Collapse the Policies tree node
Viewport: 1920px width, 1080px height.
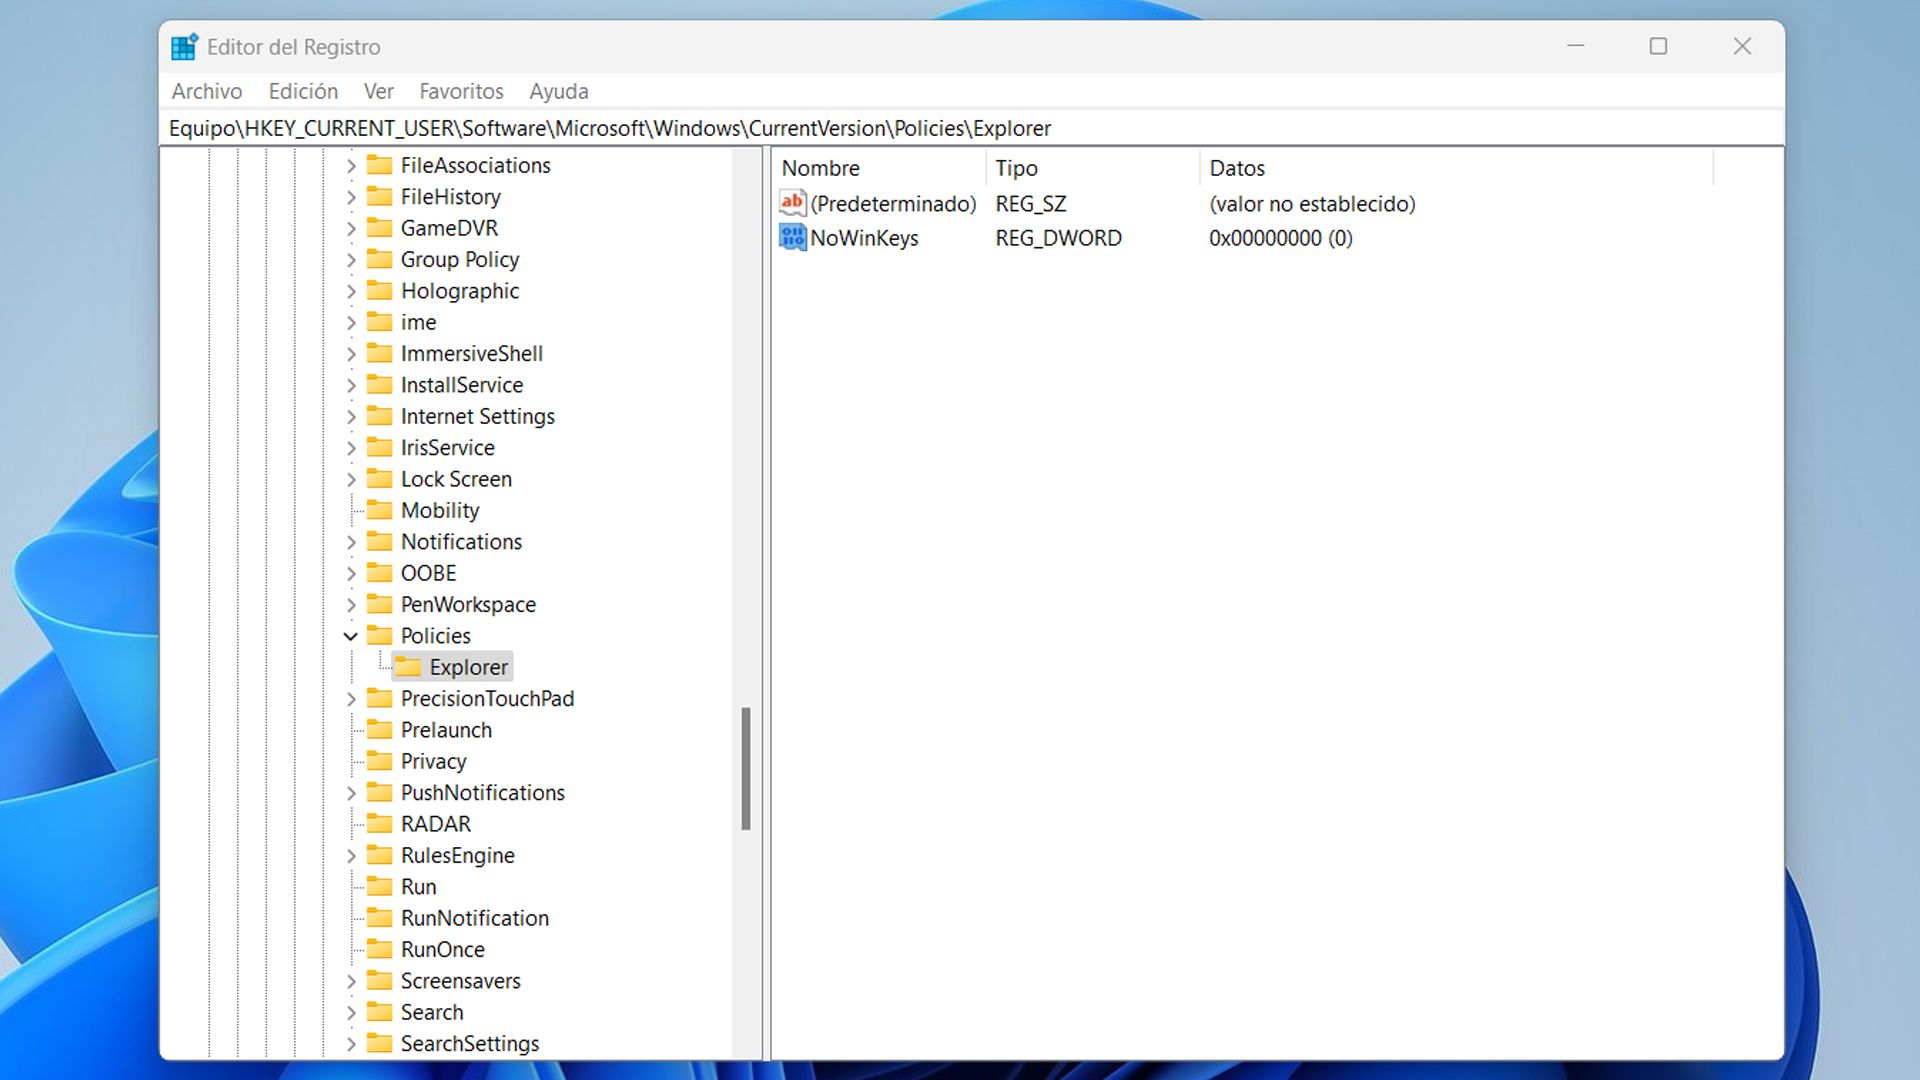pyautogui.click(x=351, y=635)
